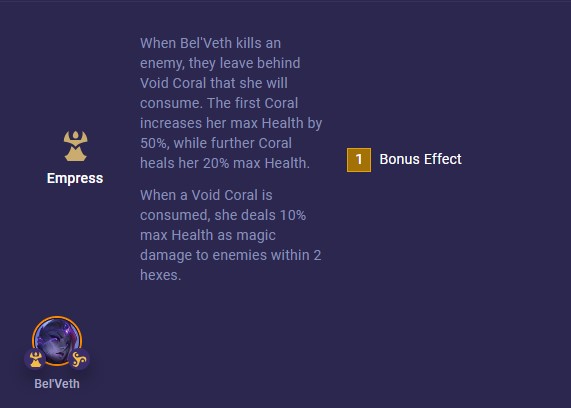Viewport: 571px width, 408px height.
Task: Select the Bonus Effect label
Action: (x=420, y=159)
